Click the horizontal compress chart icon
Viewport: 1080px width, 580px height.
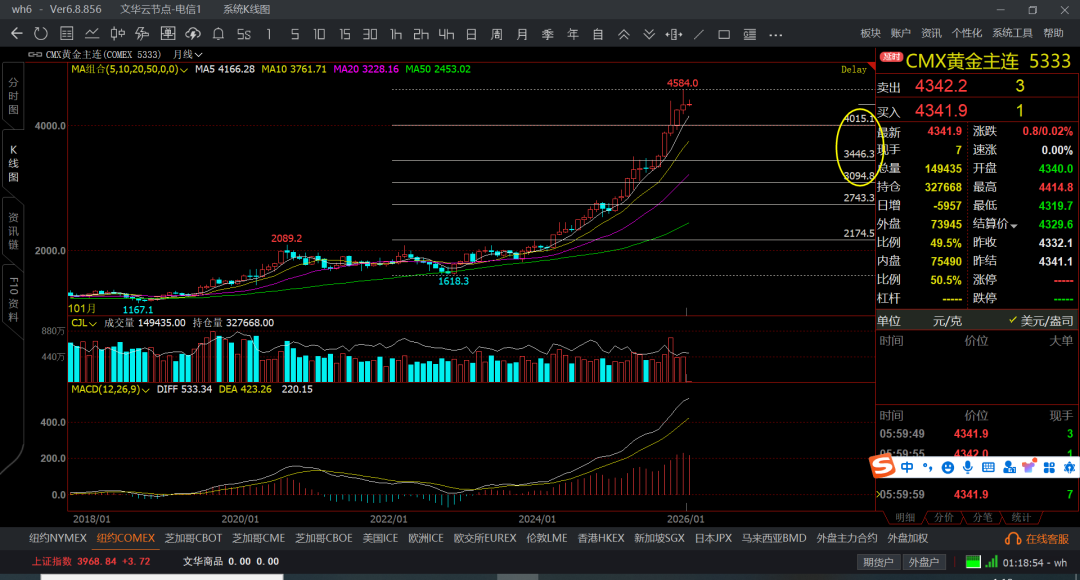[x=674, y=34]
